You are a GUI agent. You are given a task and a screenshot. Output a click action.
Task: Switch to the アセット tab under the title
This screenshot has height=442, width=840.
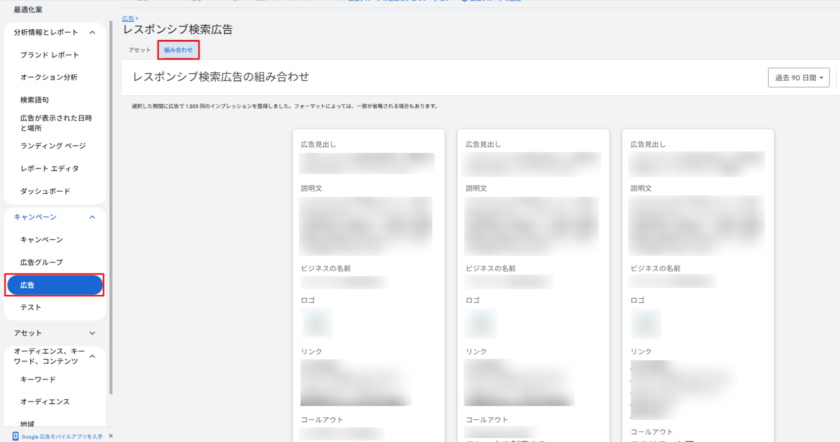coord(139,49)
